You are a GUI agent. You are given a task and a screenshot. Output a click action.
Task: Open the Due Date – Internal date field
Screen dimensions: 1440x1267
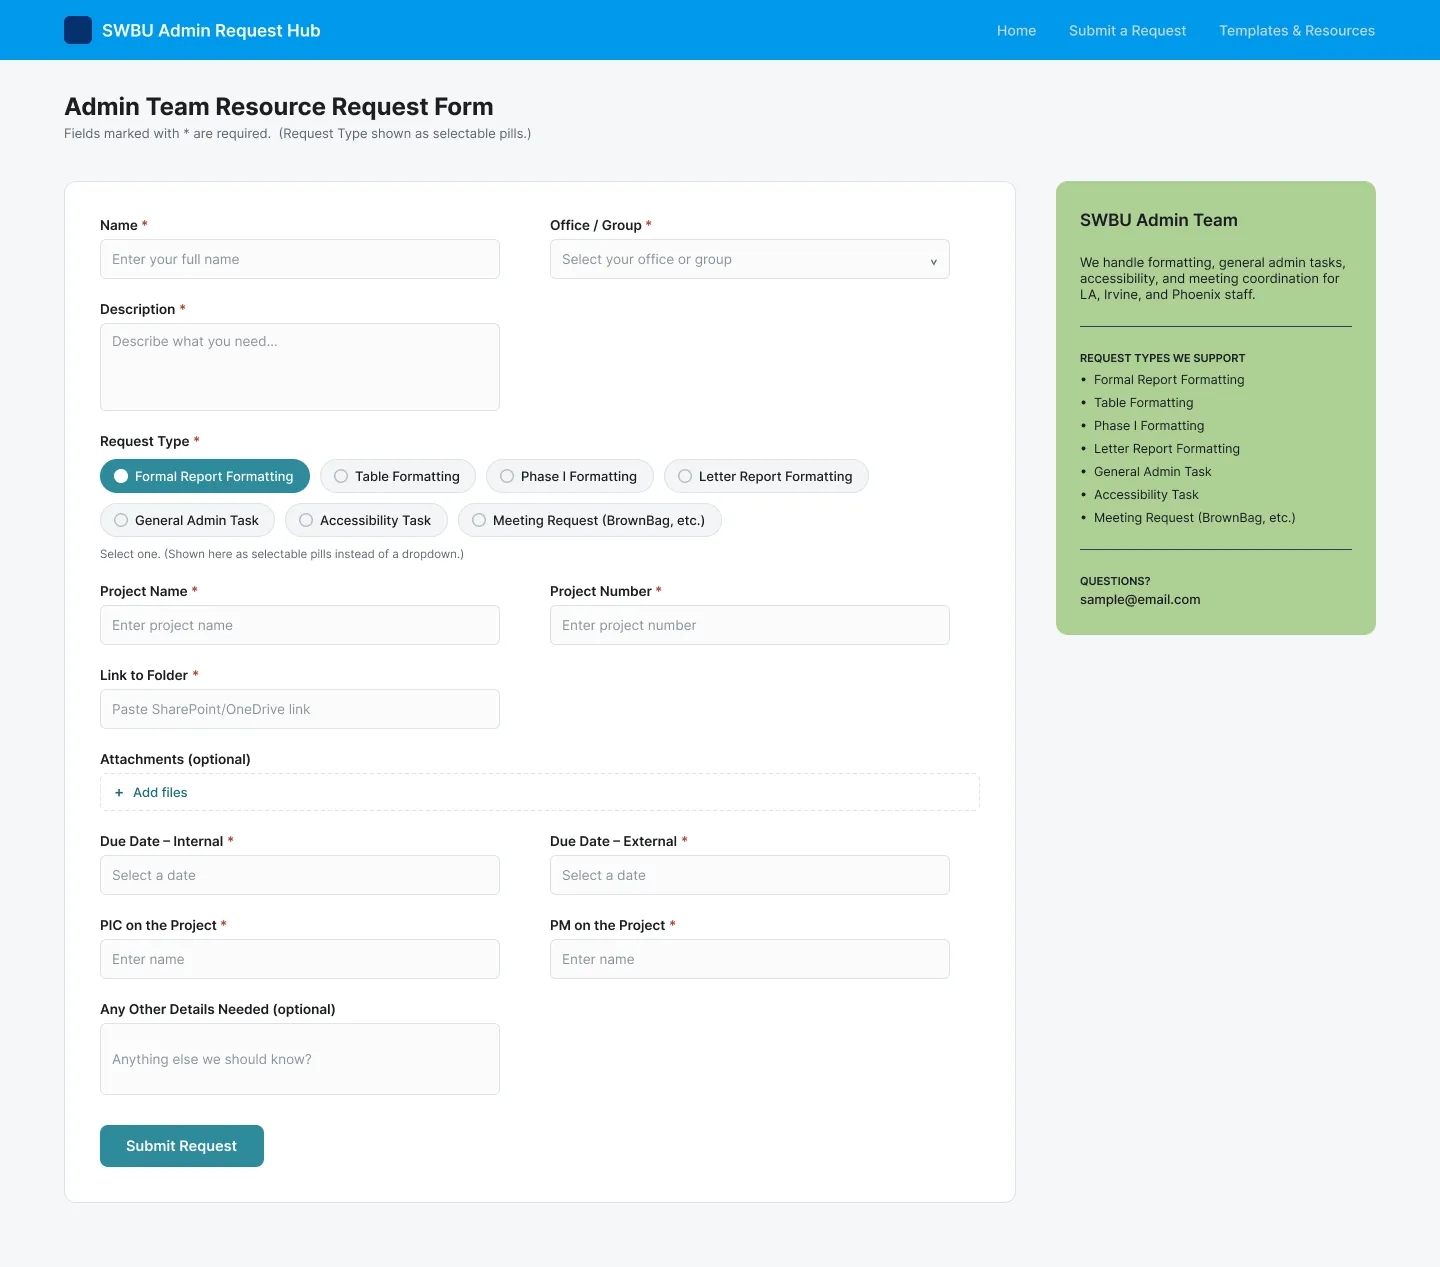[300, 875]
